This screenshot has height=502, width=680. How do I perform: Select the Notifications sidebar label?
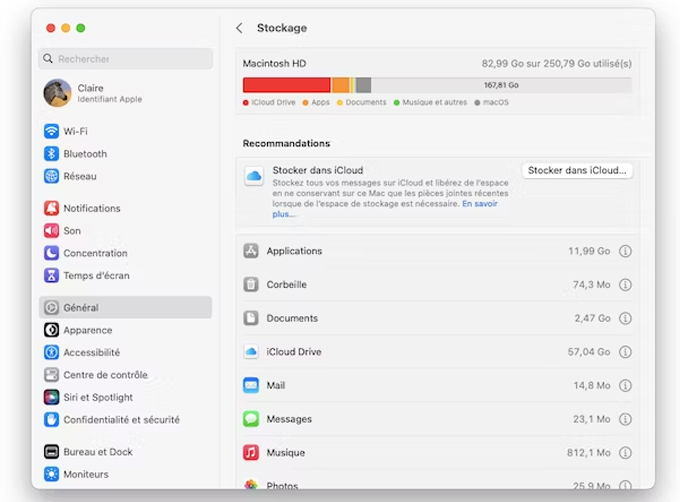(92, 209)
